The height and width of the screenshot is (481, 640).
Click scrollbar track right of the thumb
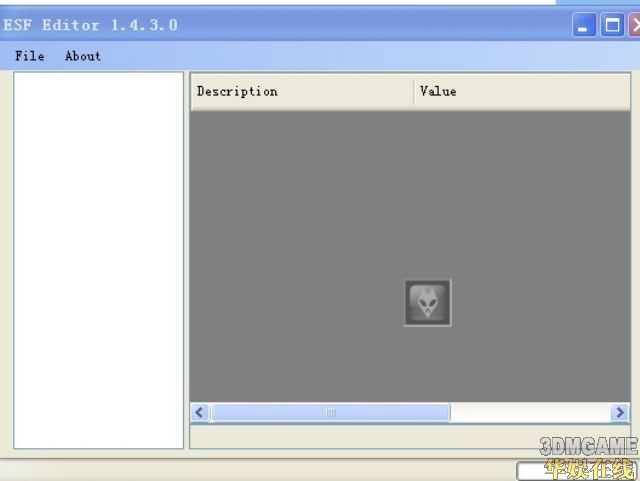pos(530,412)
